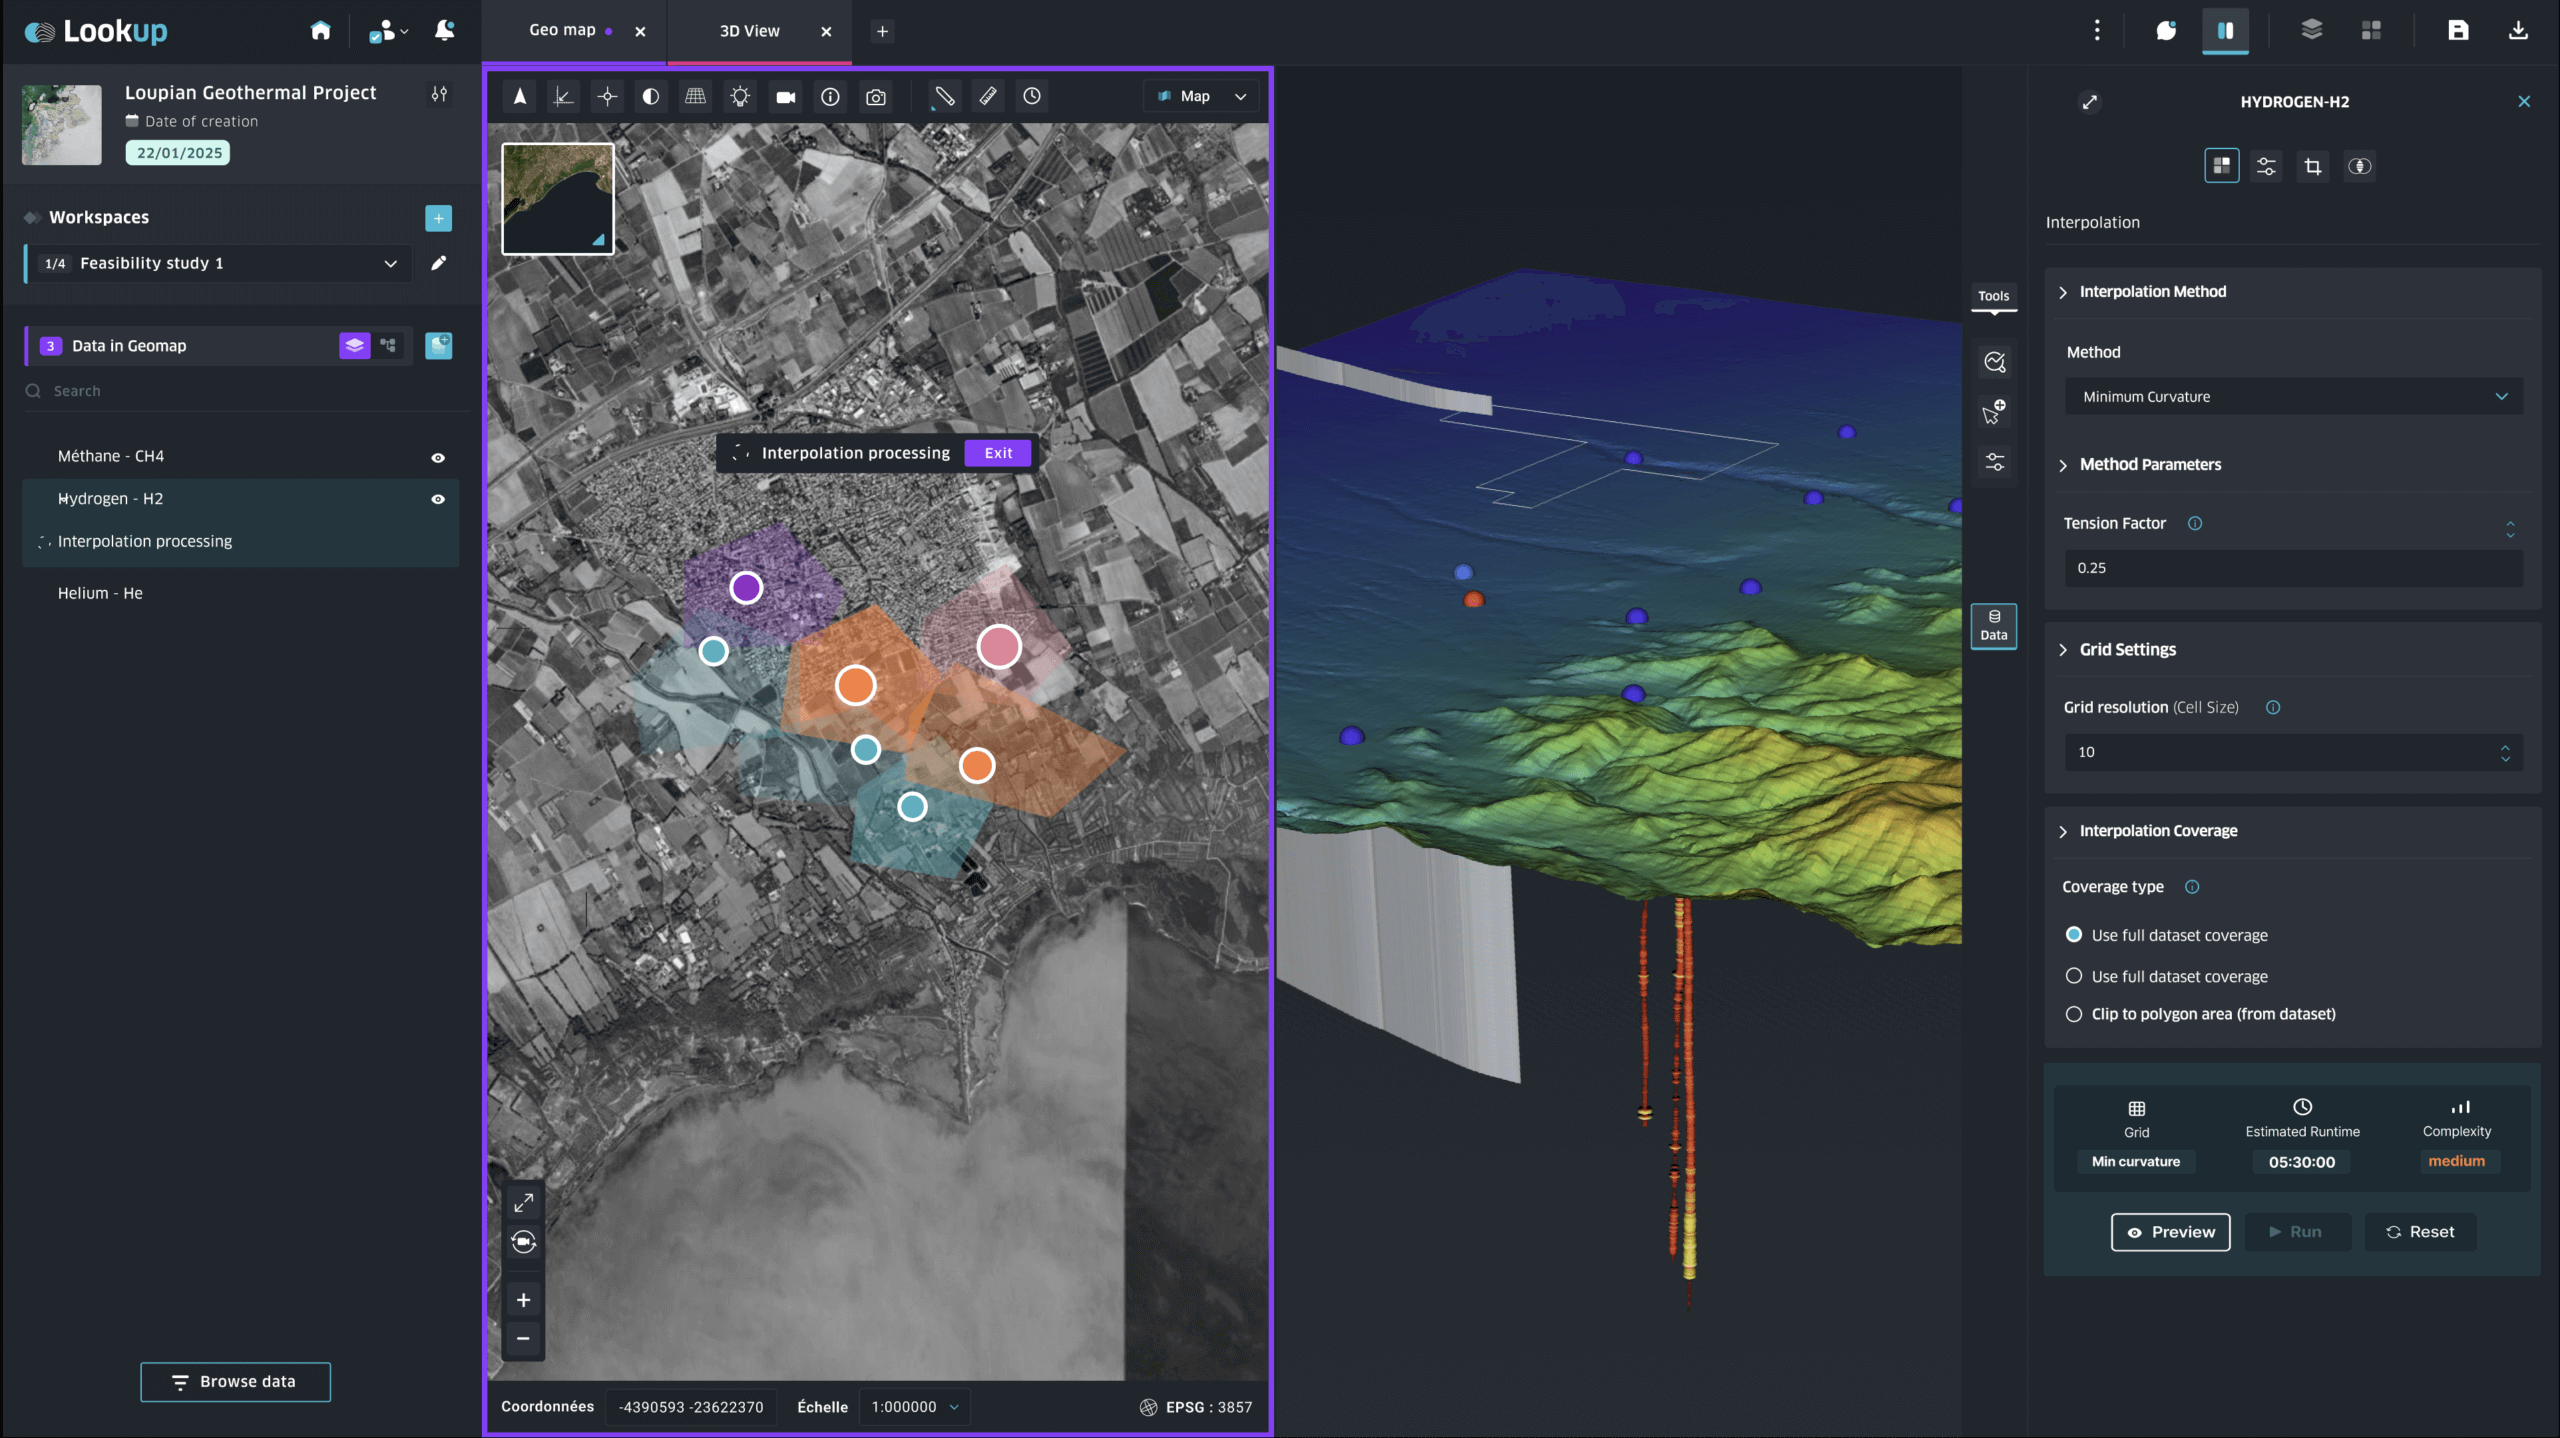This screenshot has height=1438, width=2560.
Task: Switch to the 3D View tab
Action: tap(749, 31)
